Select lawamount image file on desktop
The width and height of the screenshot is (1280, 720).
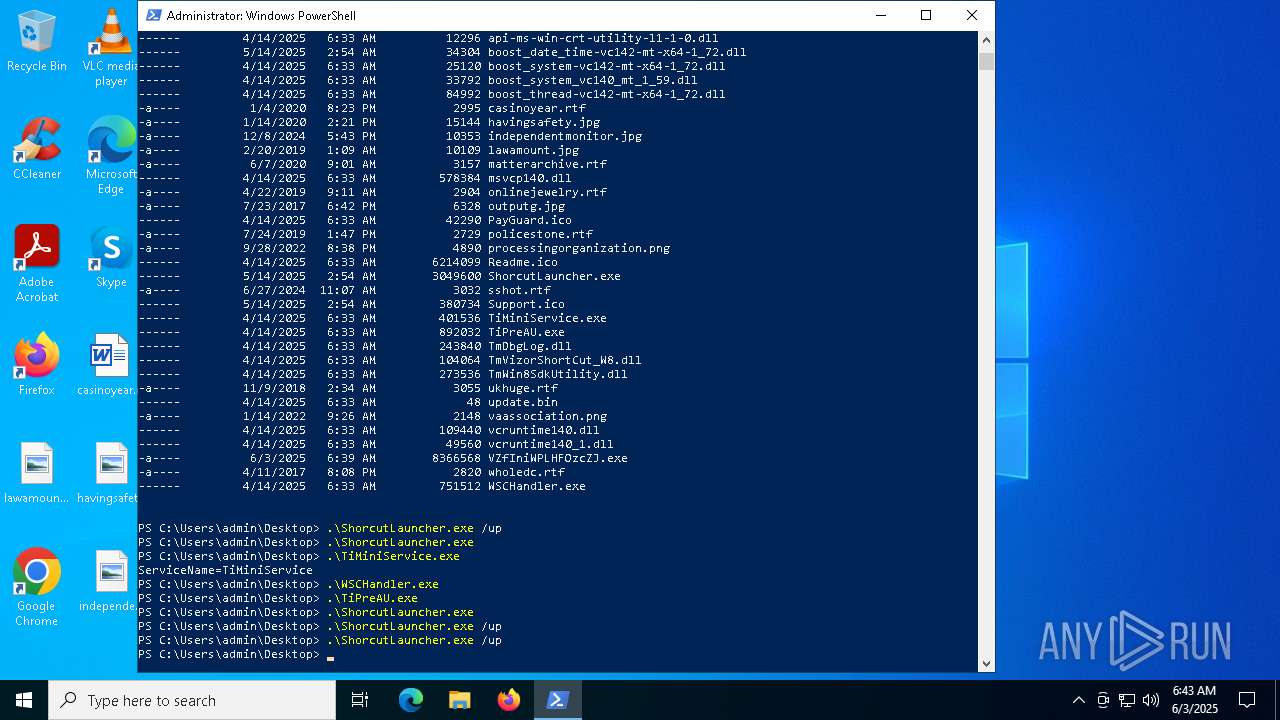point(37,473)
